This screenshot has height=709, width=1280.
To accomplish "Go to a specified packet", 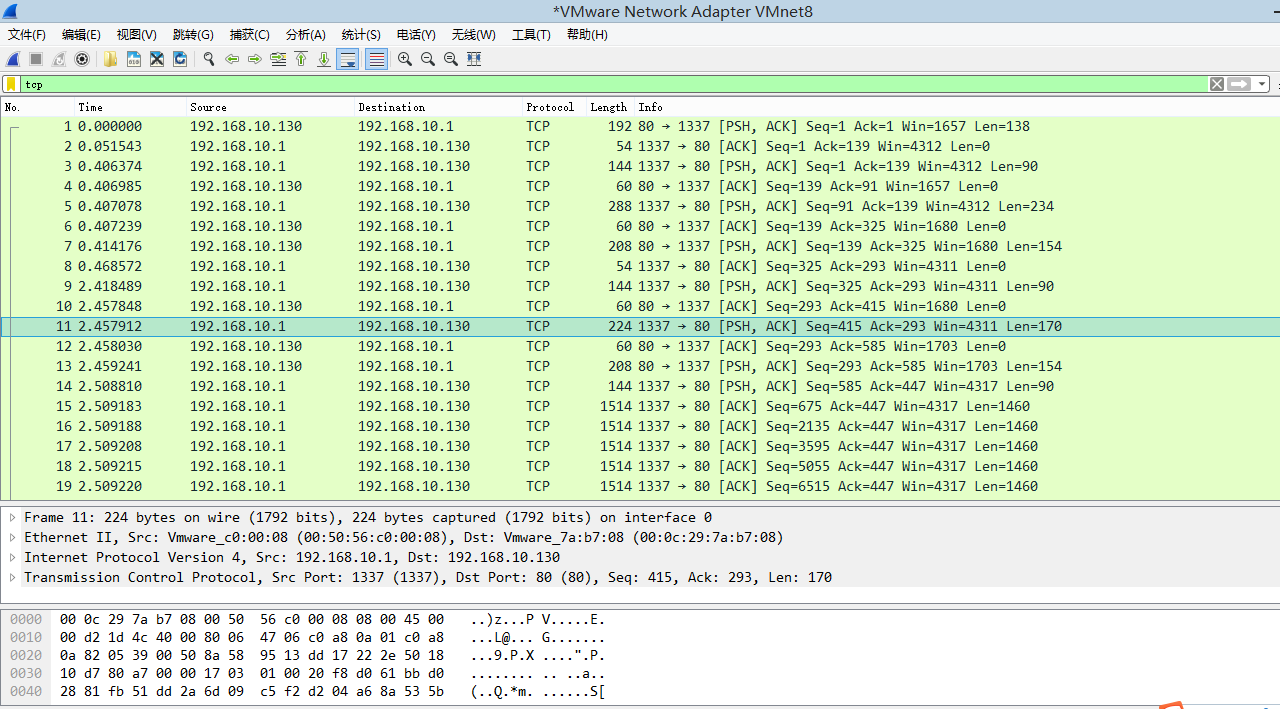I will click(278, 59).
